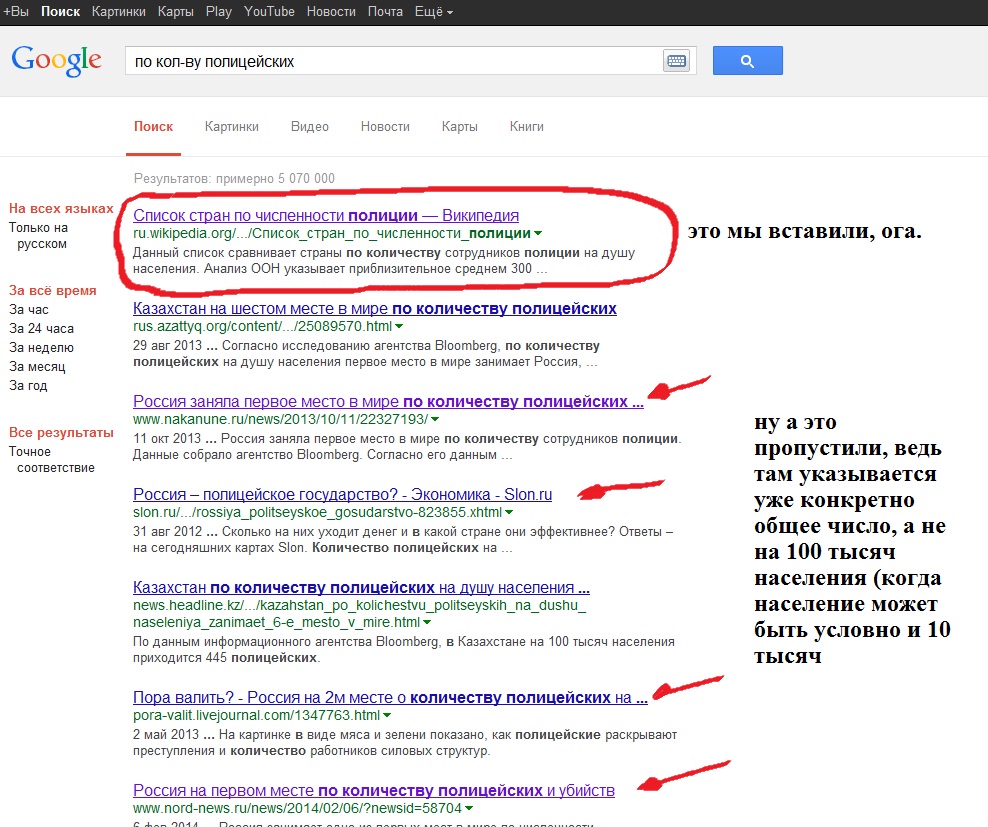Image resolution: width=988 pixels, height=827 pixels.
Task: Switch to Книги results tab
Action: point(526,127)
